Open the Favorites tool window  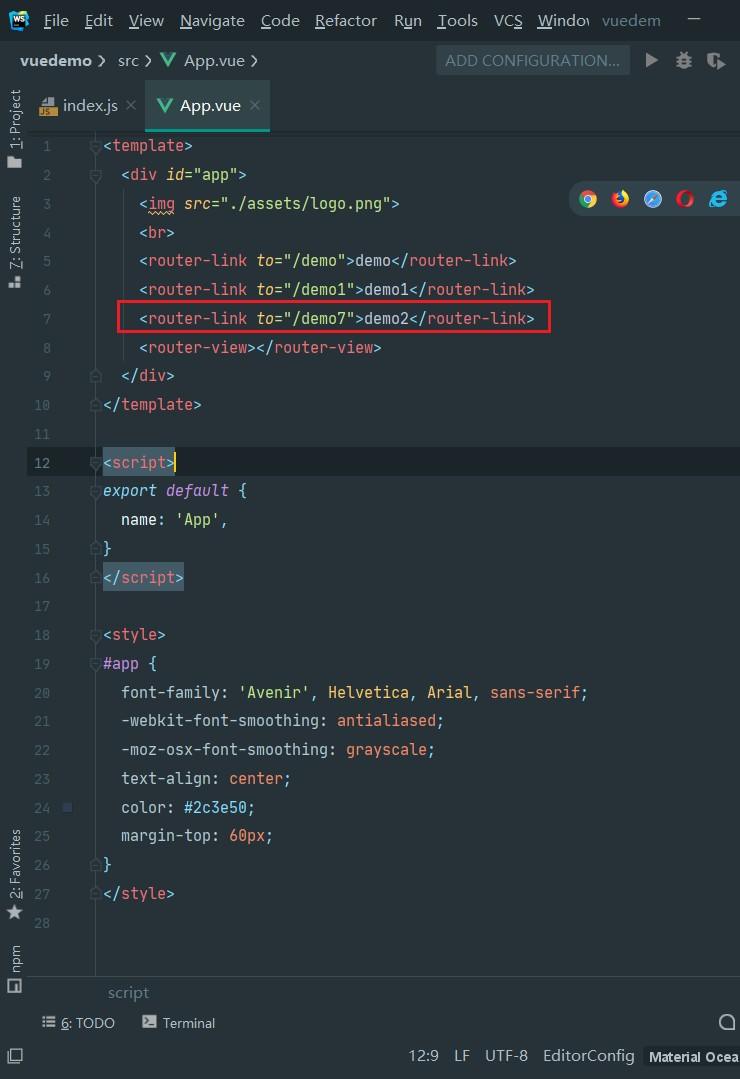14,874
